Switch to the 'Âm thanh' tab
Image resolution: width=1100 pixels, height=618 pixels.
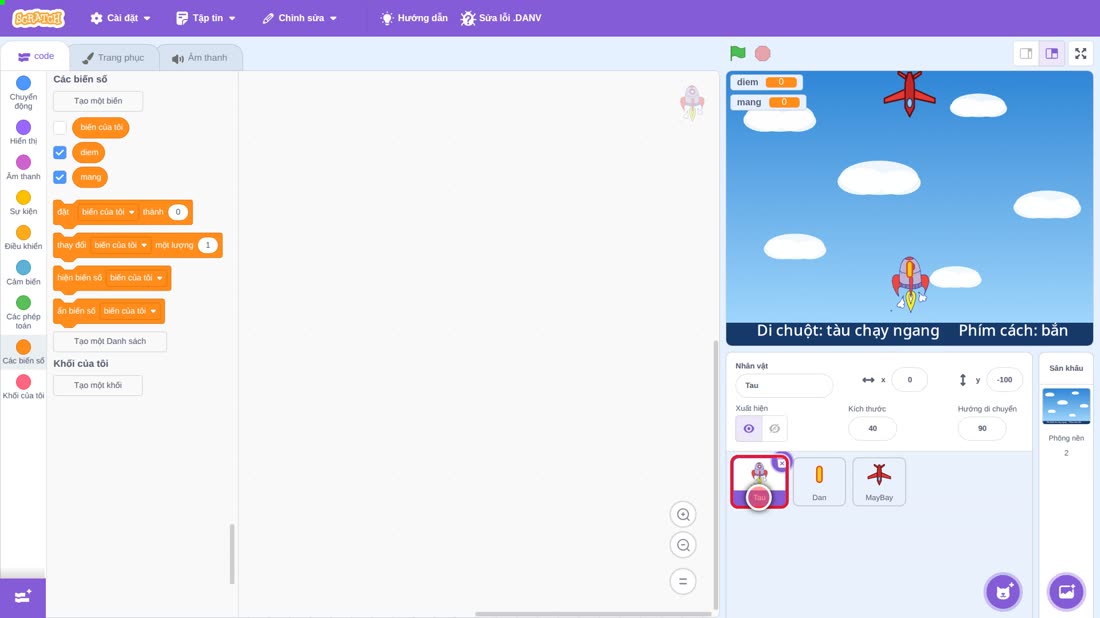click(200, 58)
